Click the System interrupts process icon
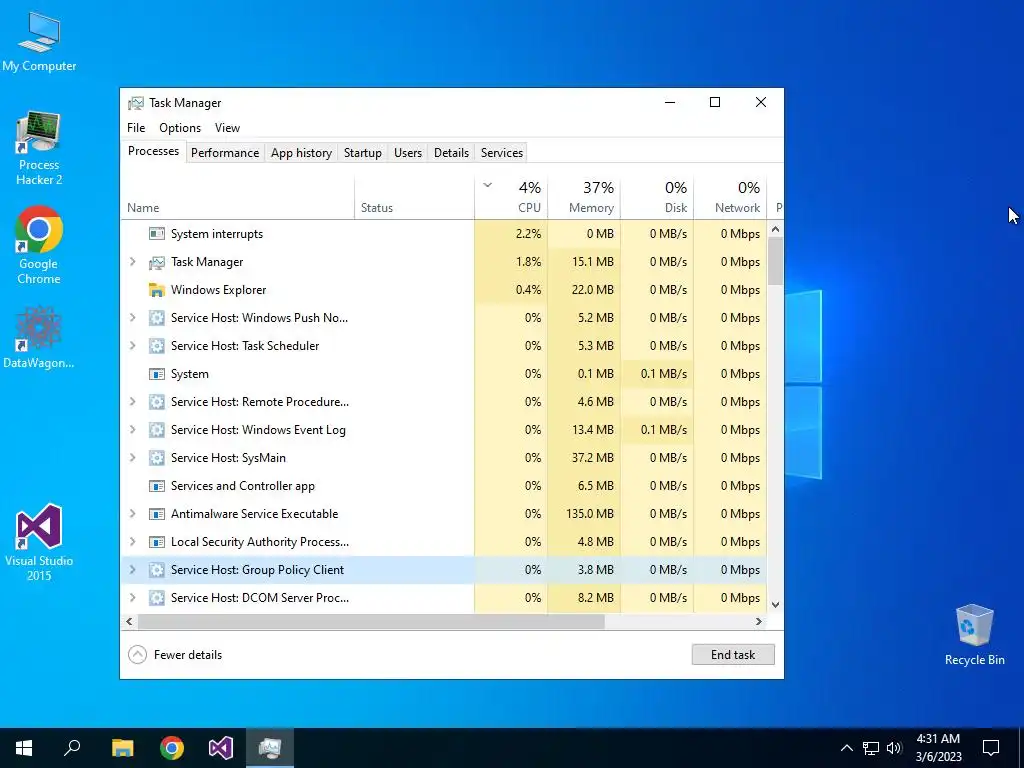 click(x=157, y=234)
